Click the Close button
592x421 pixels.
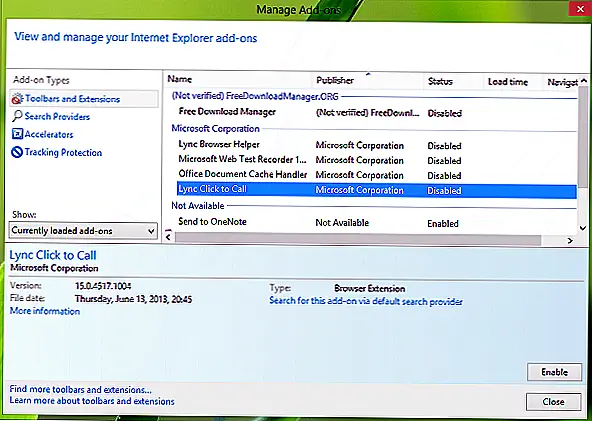[553, 402]
